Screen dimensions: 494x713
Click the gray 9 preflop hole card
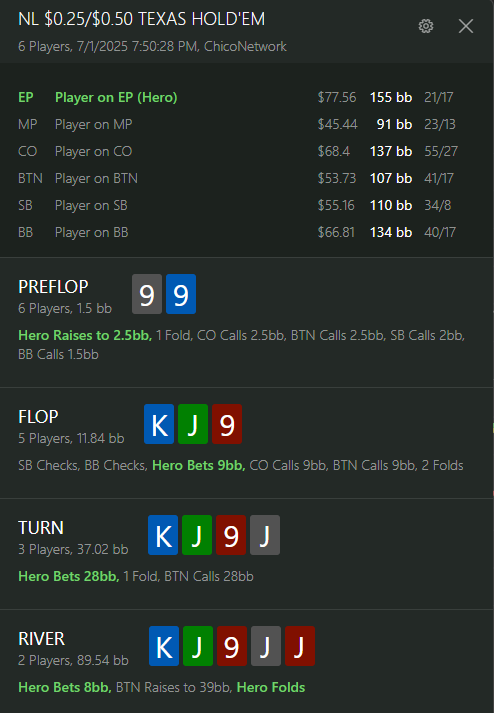pos(147,294)
